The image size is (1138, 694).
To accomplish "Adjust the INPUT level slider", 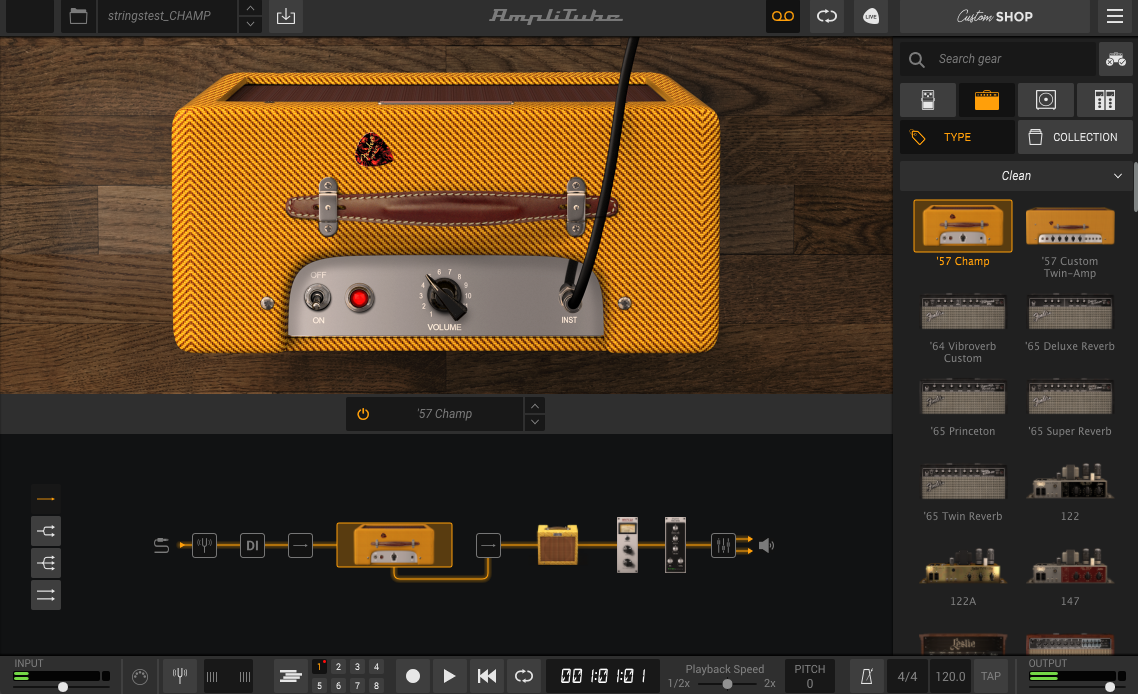I will click(63, 686).
